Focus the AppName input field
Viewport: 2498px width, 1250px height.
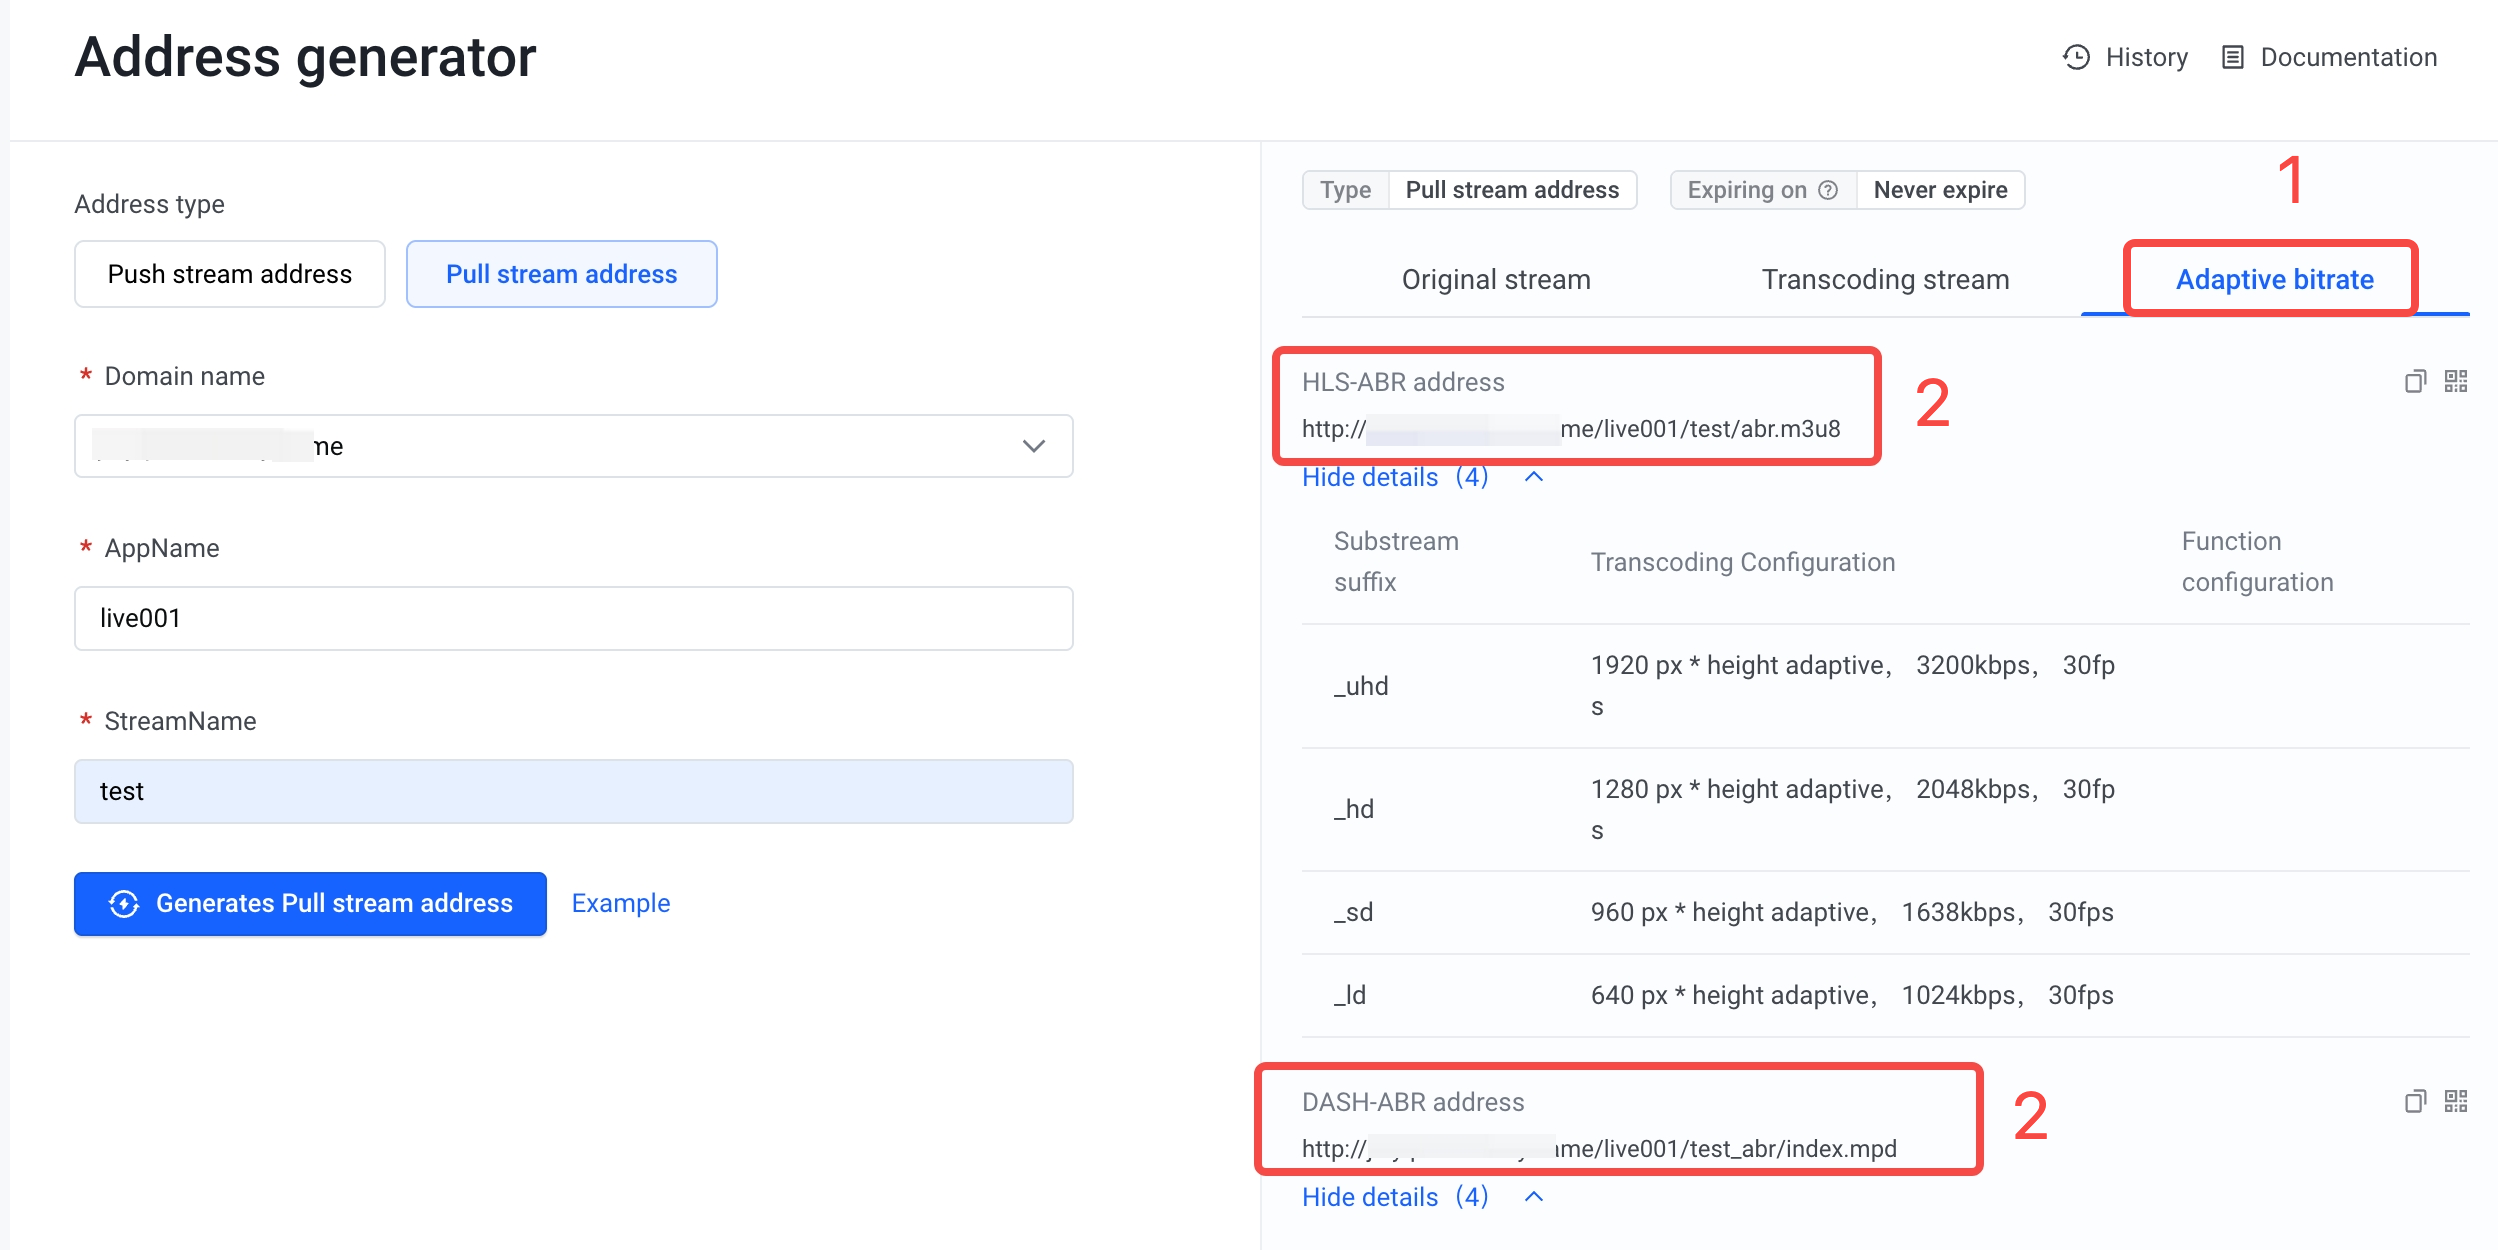tap(573, 618)
